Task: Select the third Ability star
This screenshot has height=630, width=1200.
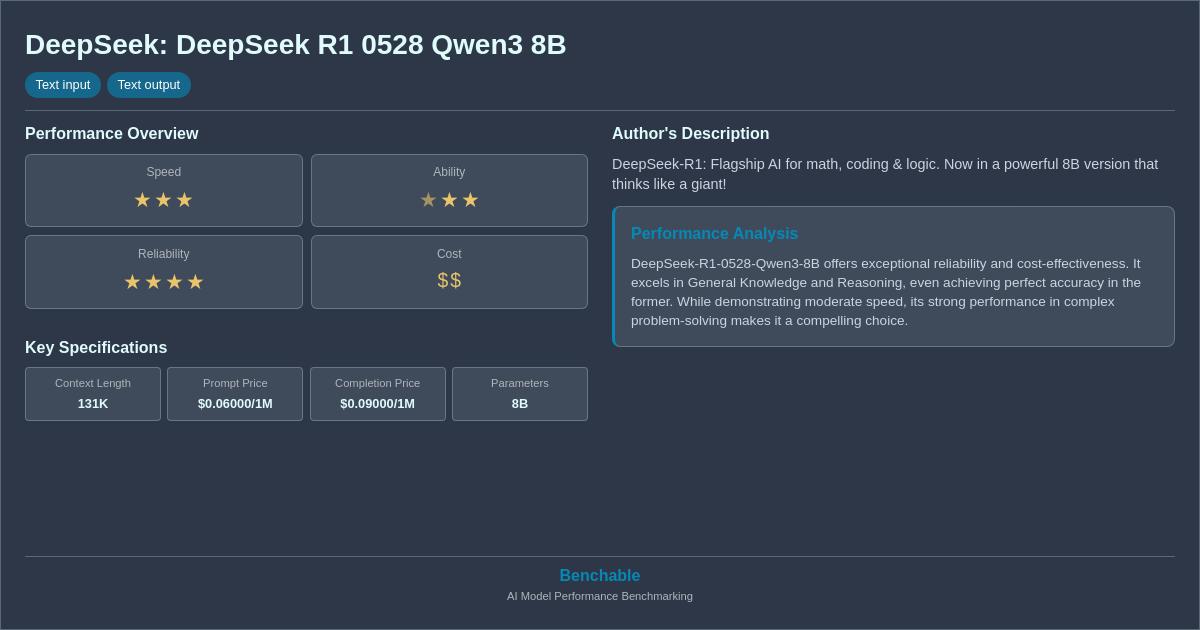Action: [470, 199]
